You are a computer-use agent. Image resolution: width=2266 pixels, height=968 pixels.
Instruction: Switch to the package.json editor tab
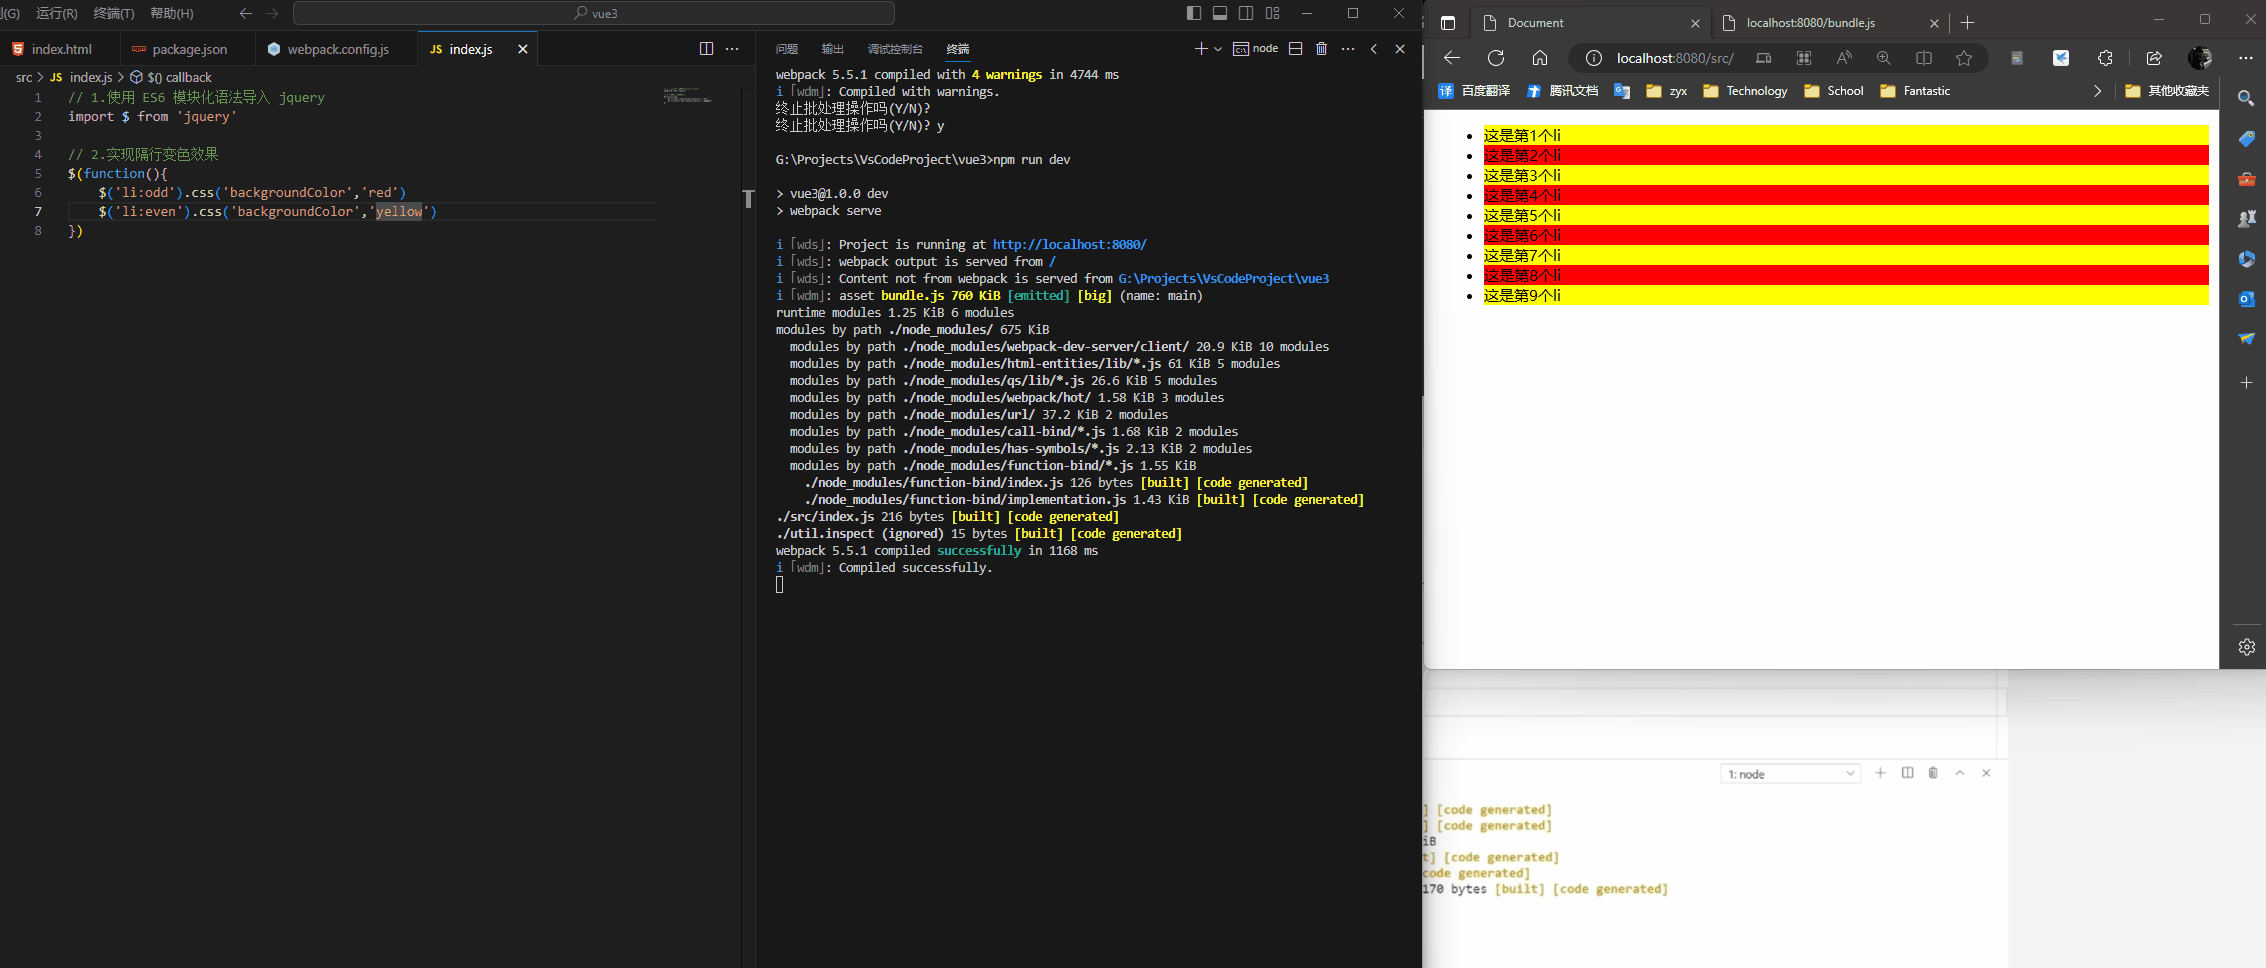[188, 49]
